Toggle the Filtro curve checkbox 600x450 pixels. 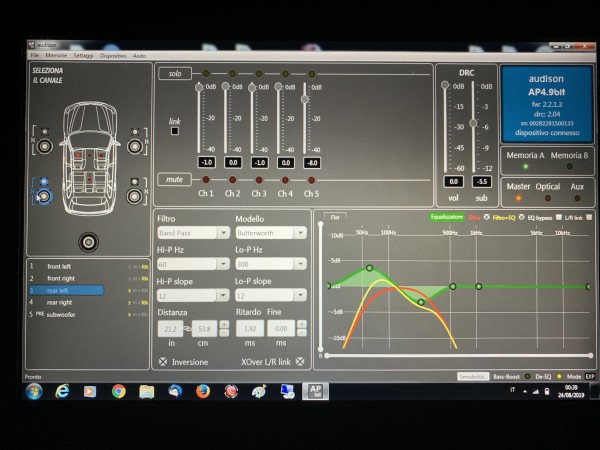pyautogui.click(x=486, y=217)
